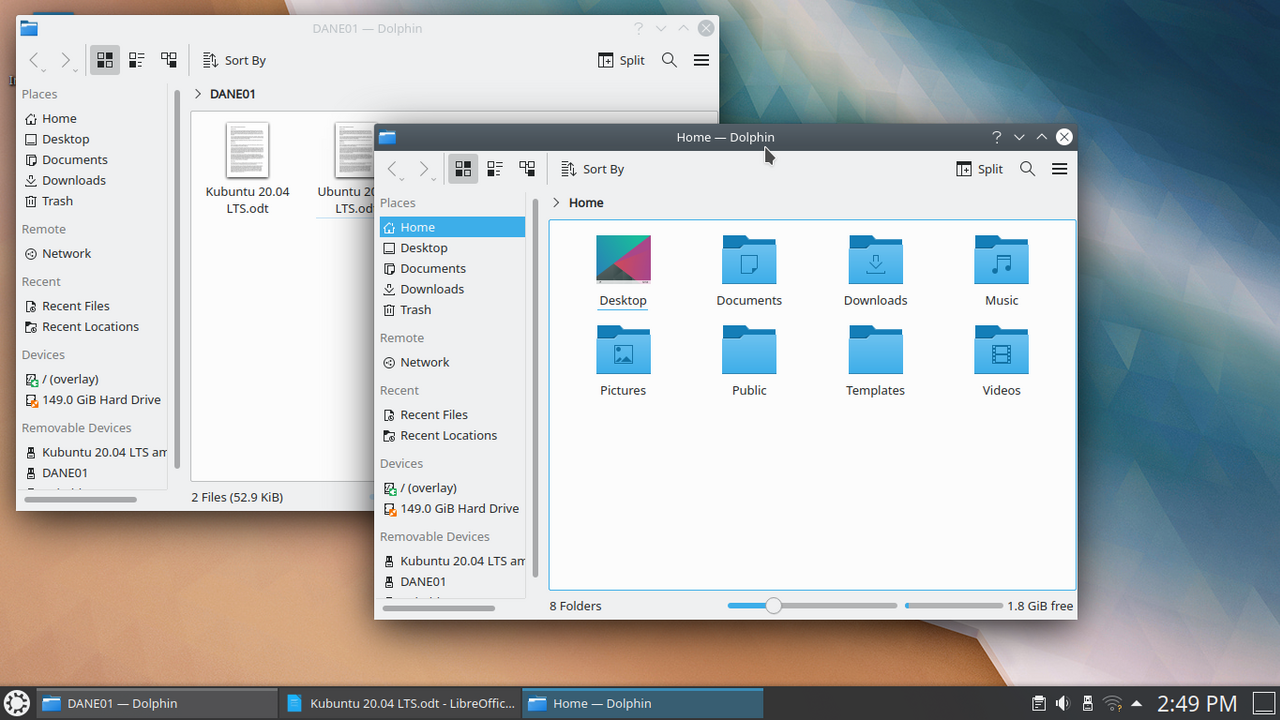Open the network icon in system tray

pos(1112,703)
